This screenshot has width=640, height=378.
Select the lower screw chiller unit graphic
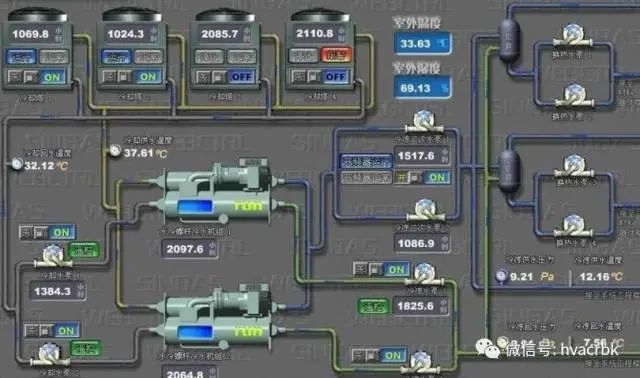click(214, 320)
